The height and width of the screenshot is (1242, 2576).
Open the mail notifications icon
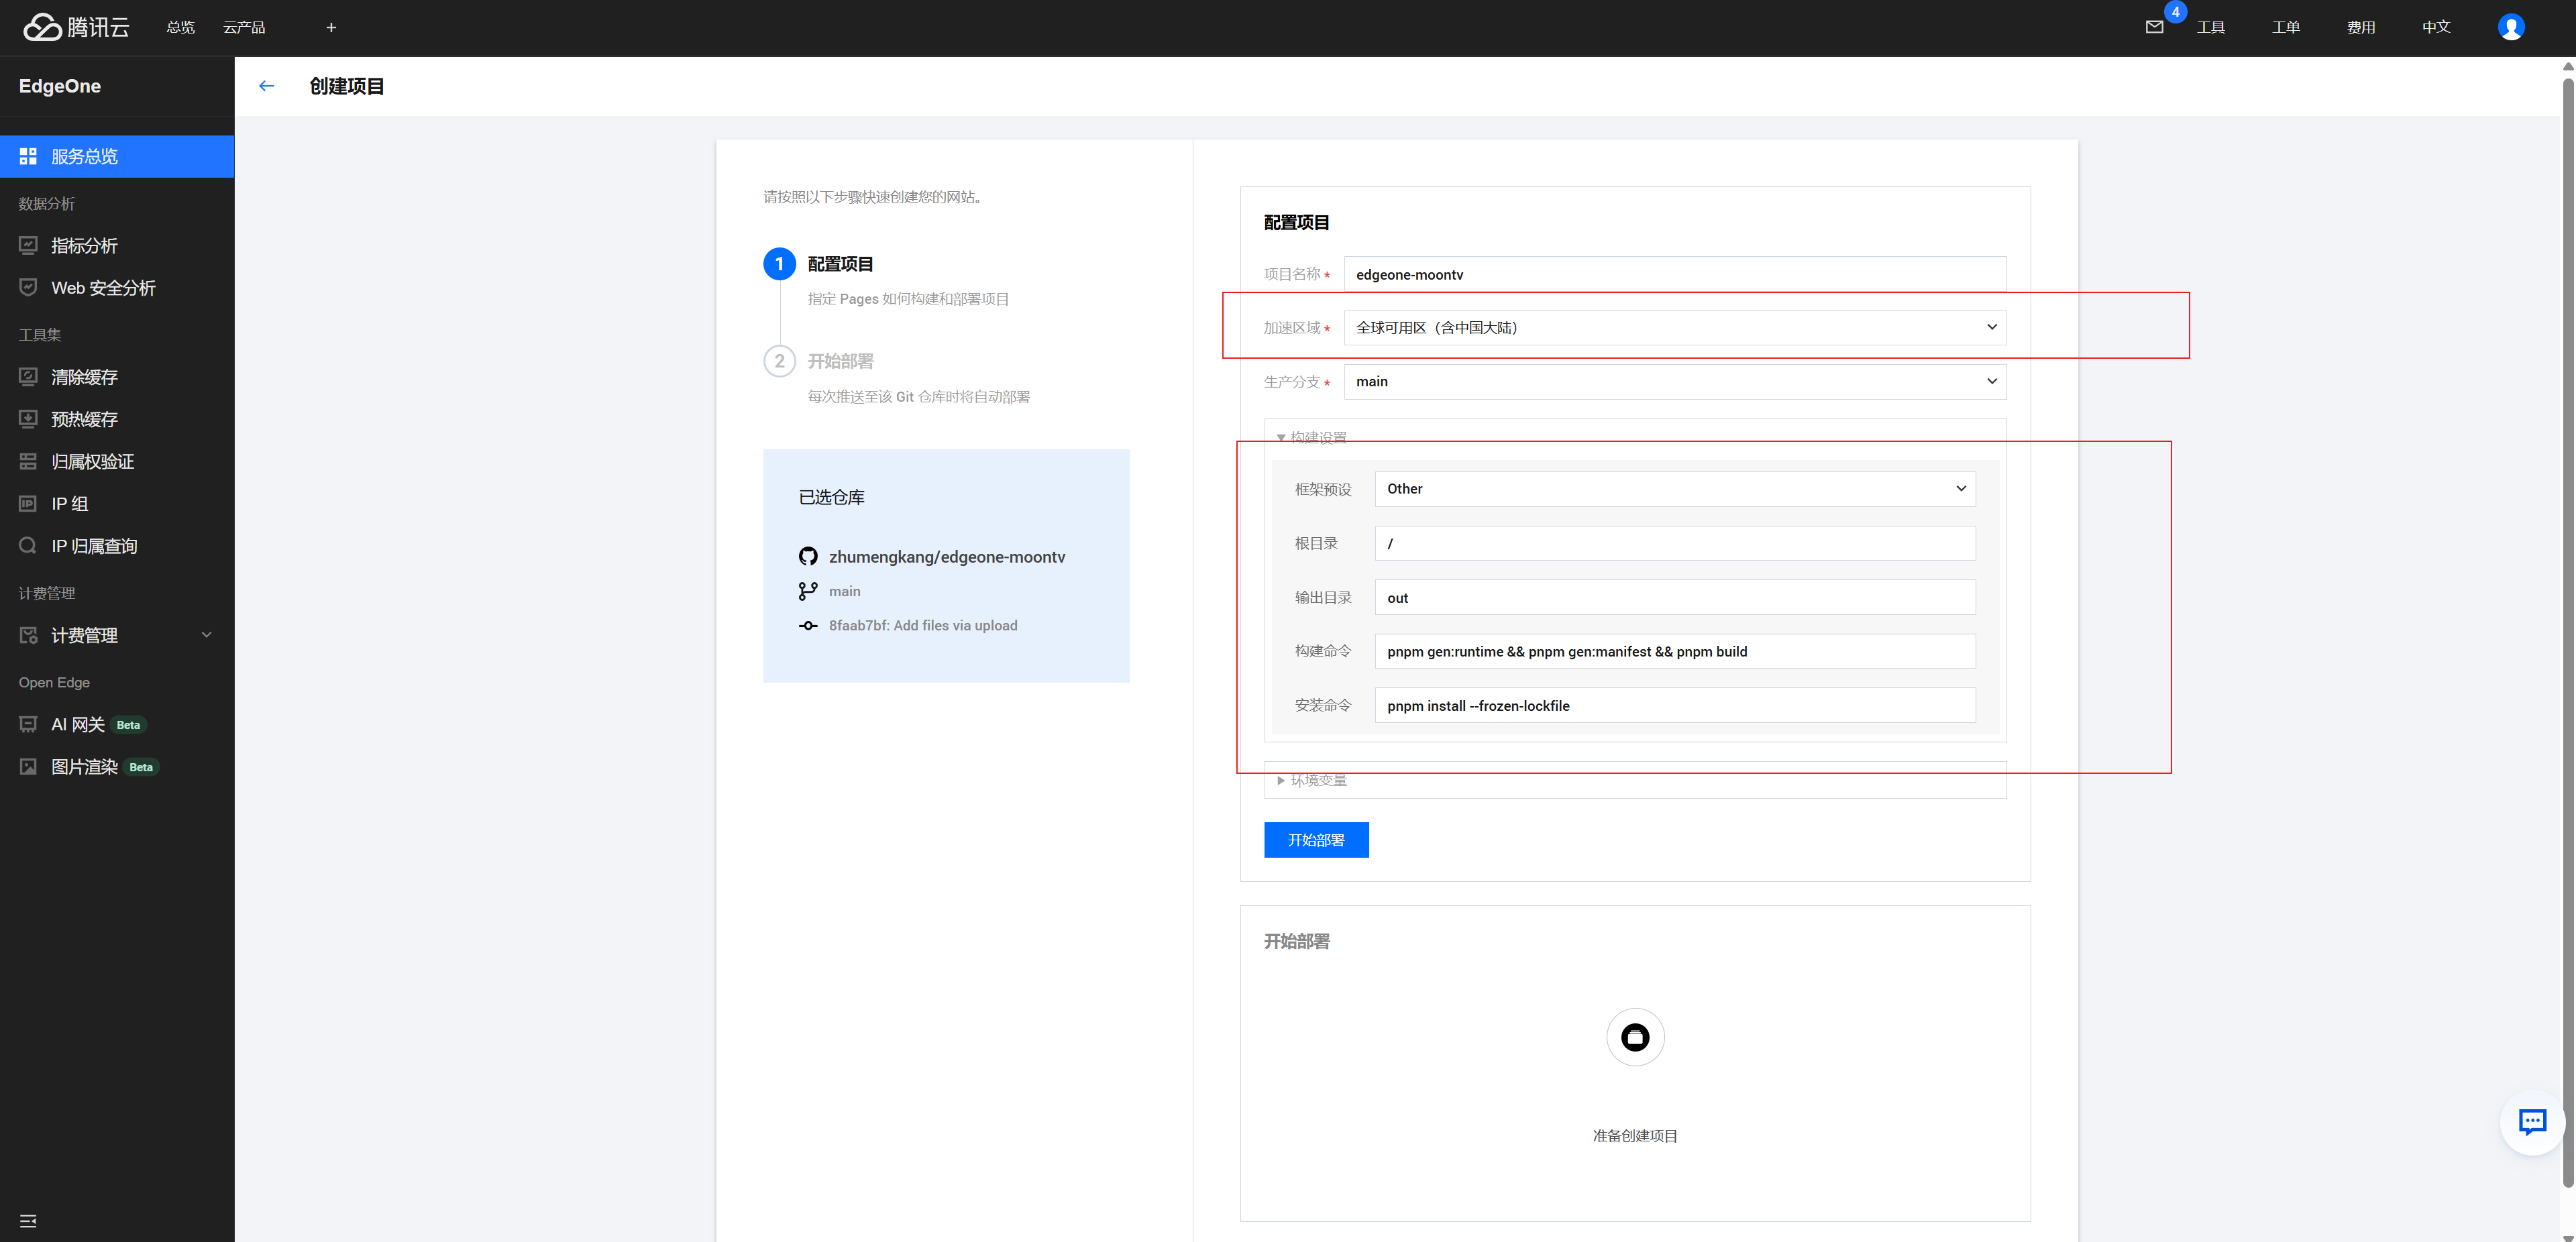pyautogui.click(x=2154, y=27)
